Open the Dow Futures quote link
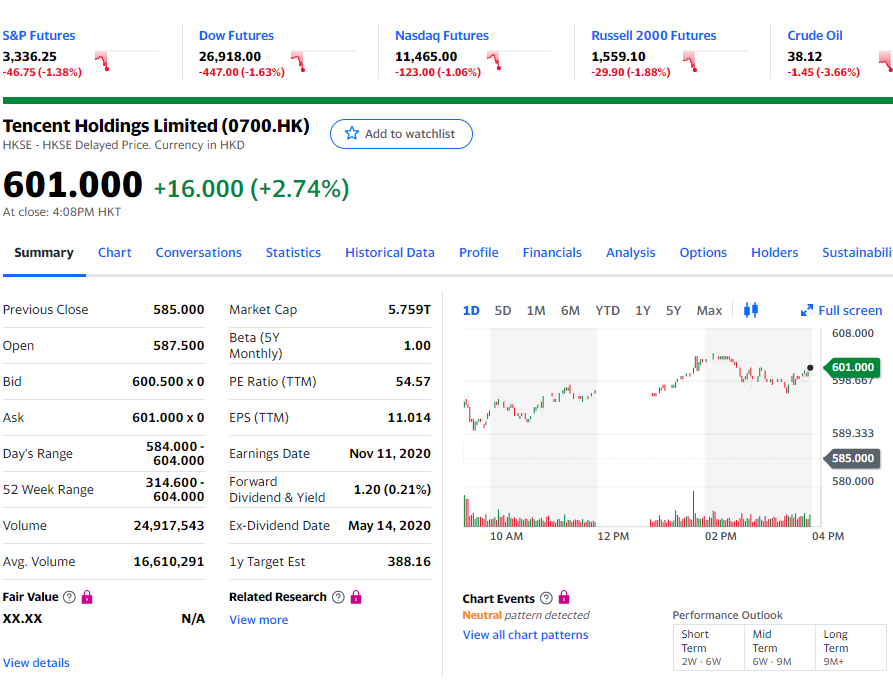 pyautogui.click(x=236, y=35)
